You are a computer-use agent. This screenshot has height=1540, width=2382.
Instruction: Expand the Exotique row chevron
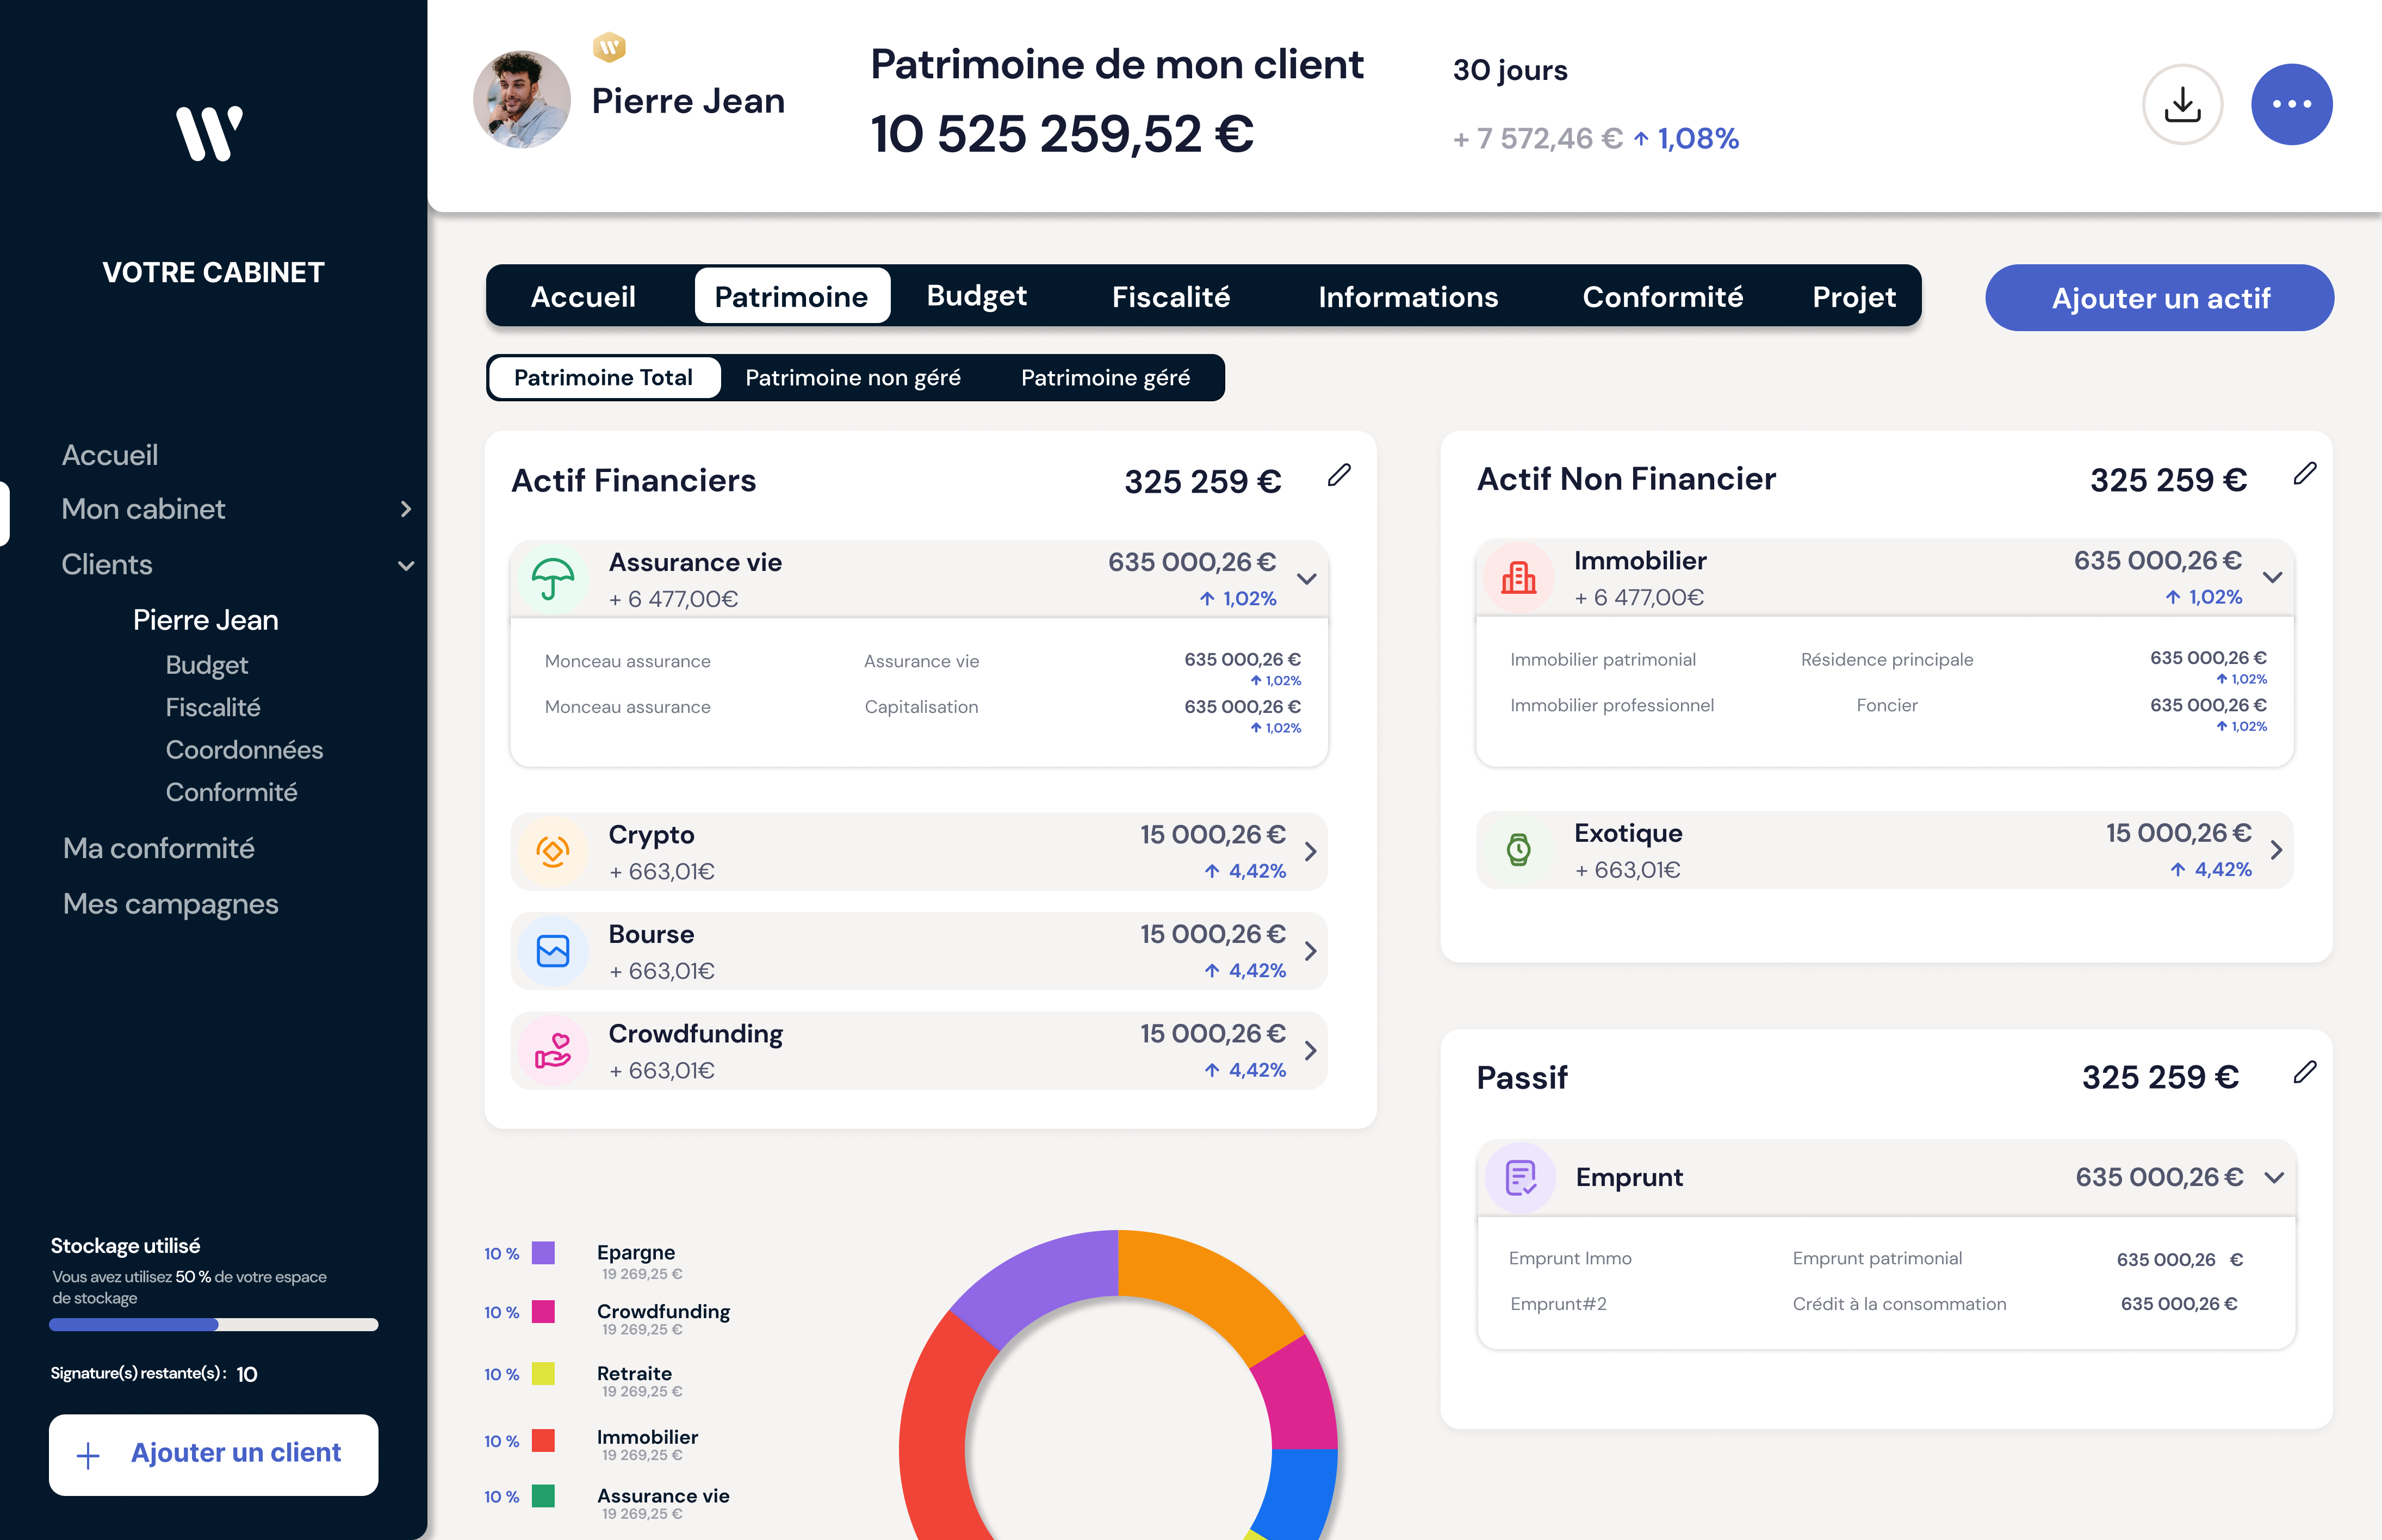pyautogui.click(x=2277, y=850)
